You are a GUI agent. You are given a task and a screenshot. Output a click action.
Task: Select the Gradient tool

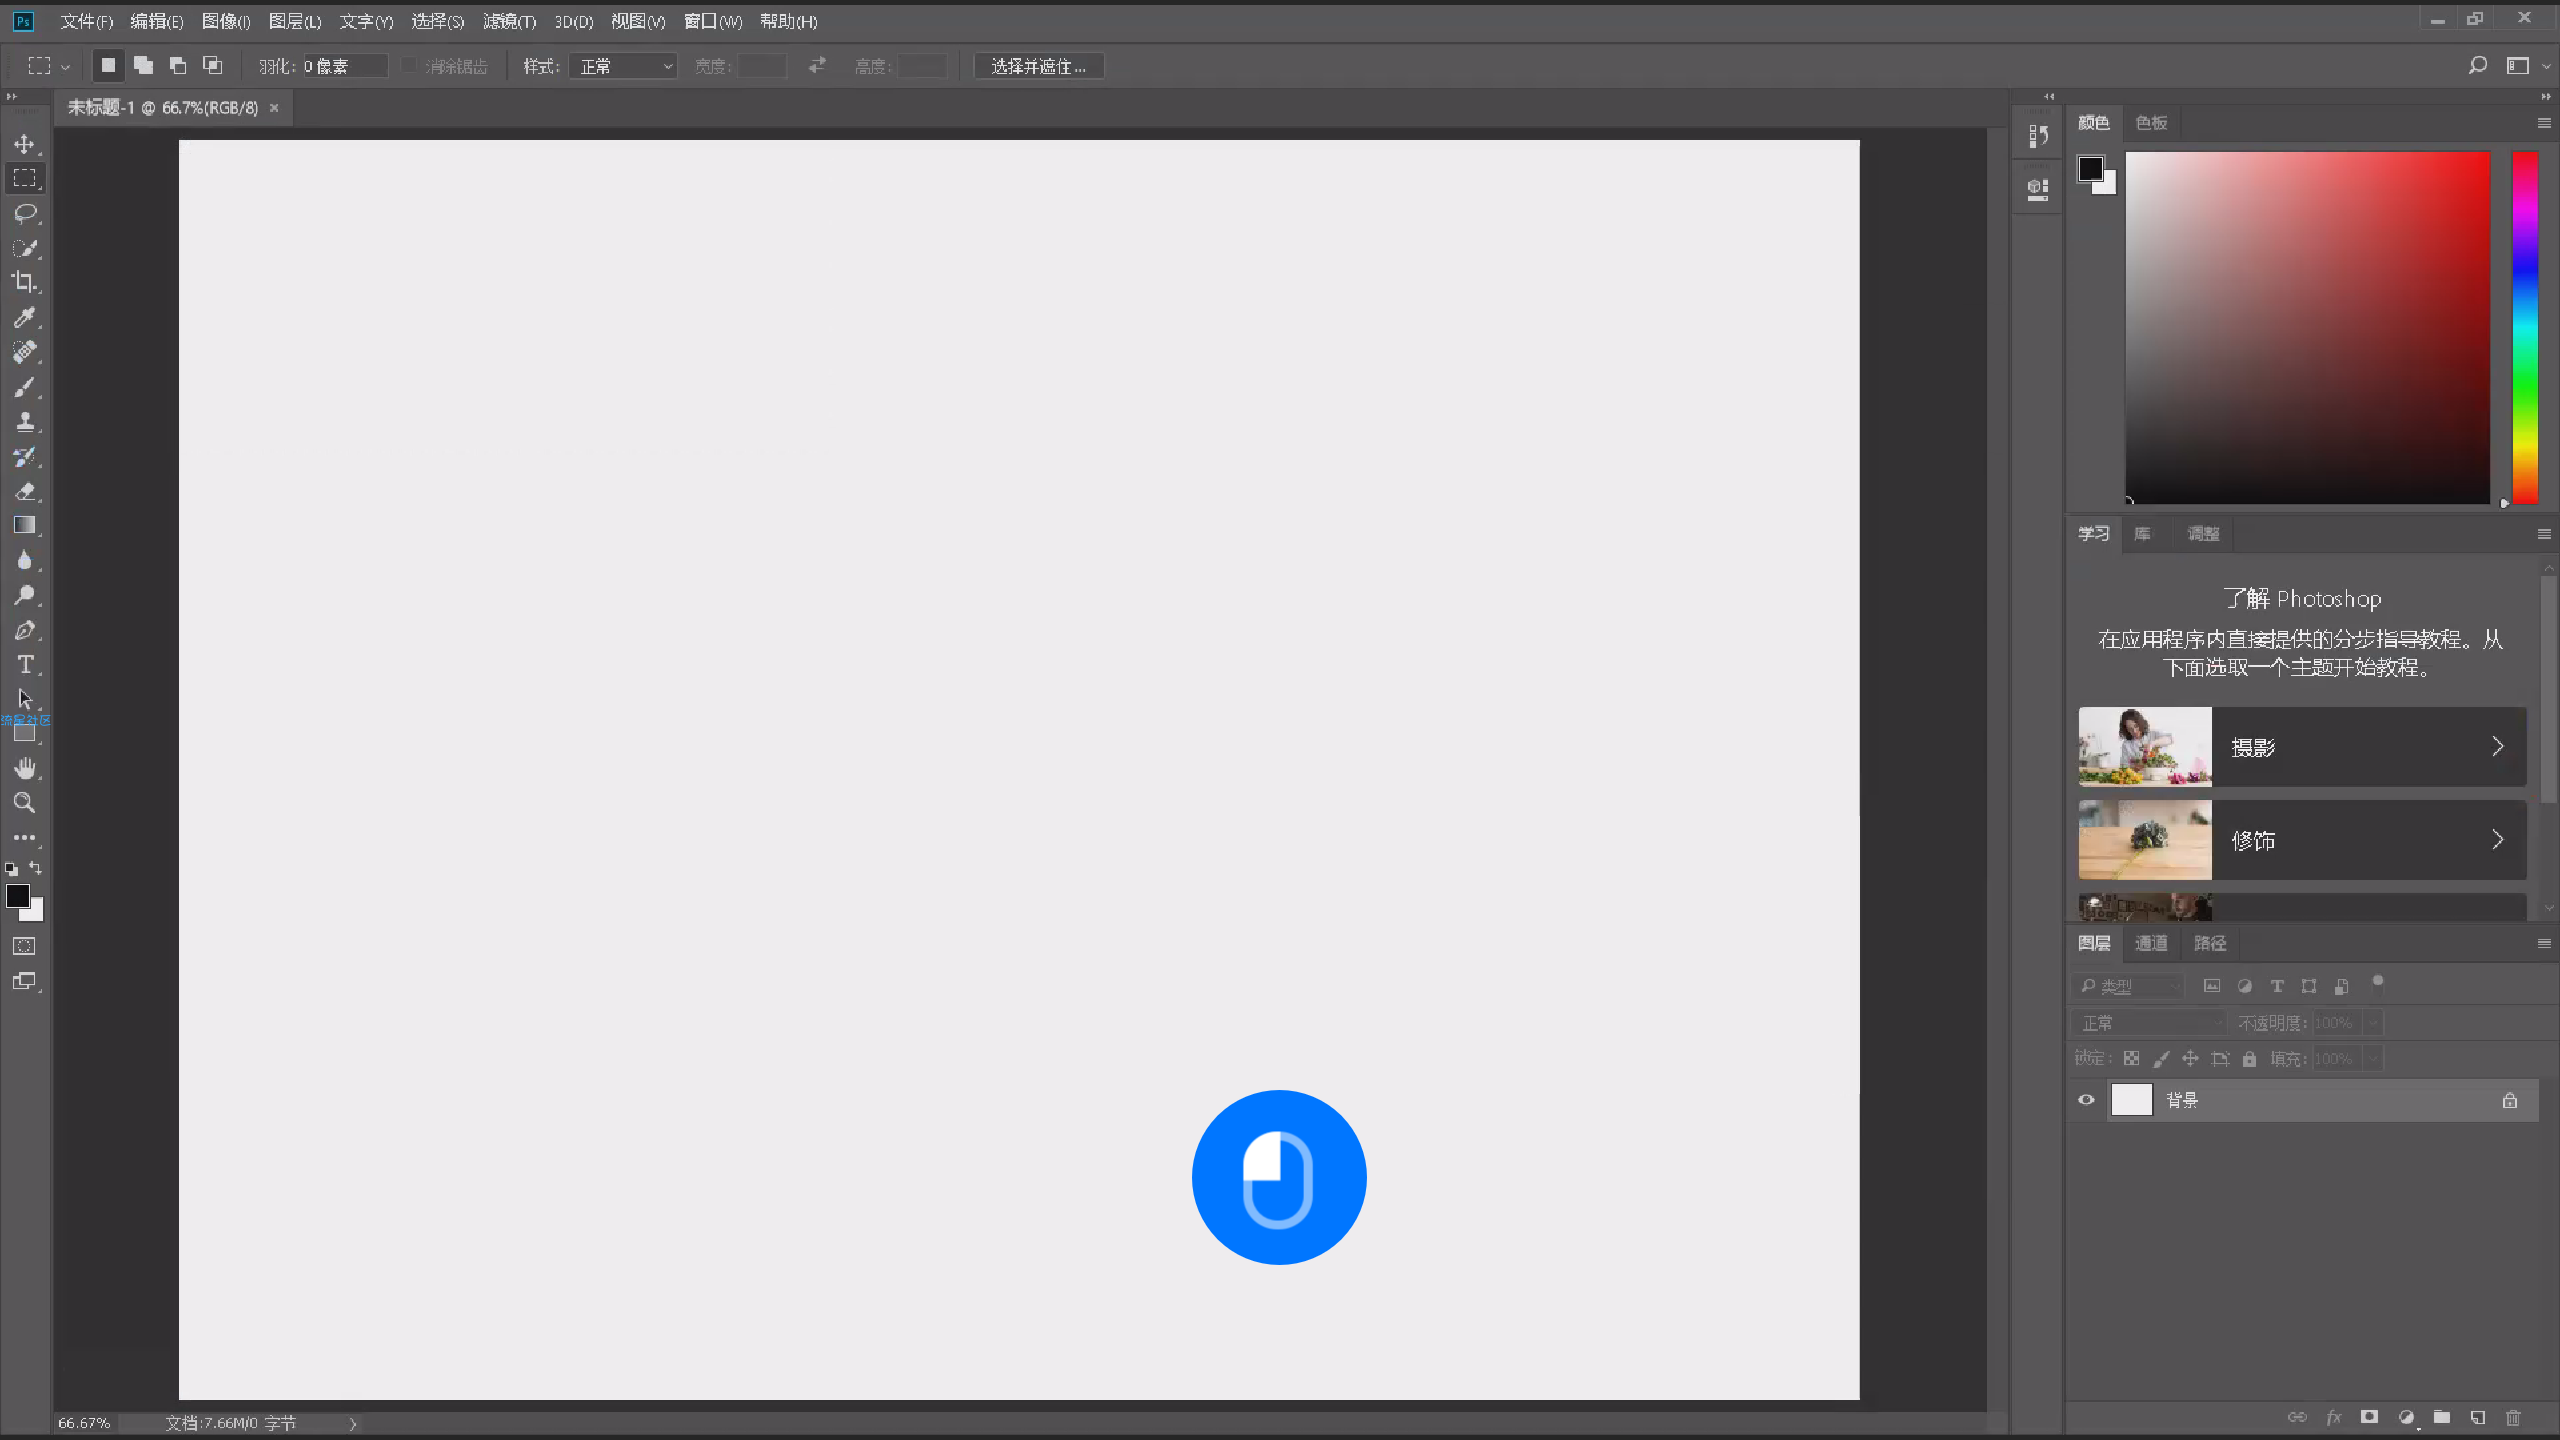[25, 525]
